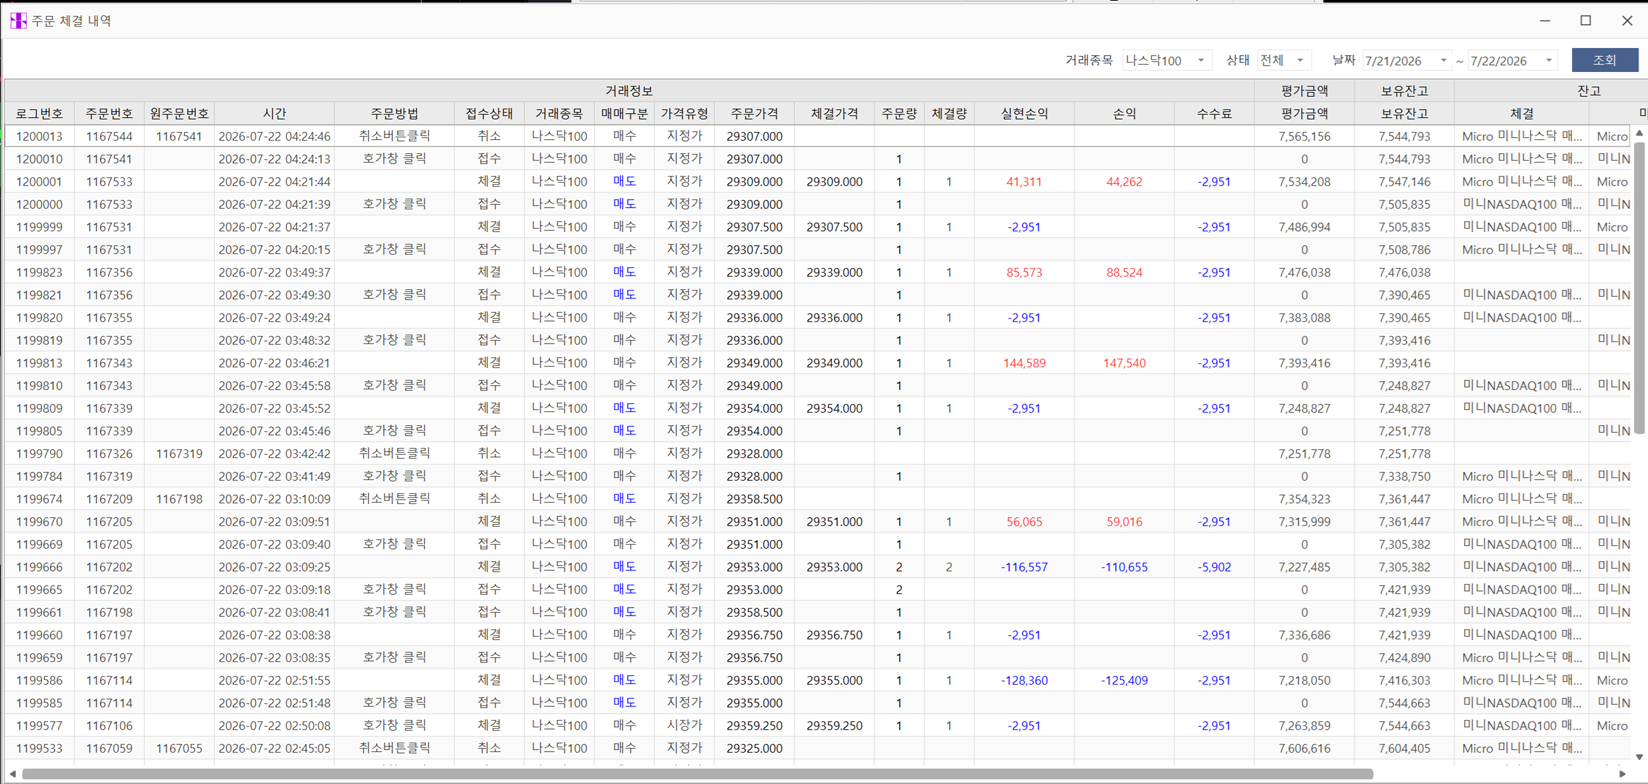Click the realized loss value -128,360
The height and width of the screenshot is (784, 1648).
pyautogui.click(x=1025, y=680)
